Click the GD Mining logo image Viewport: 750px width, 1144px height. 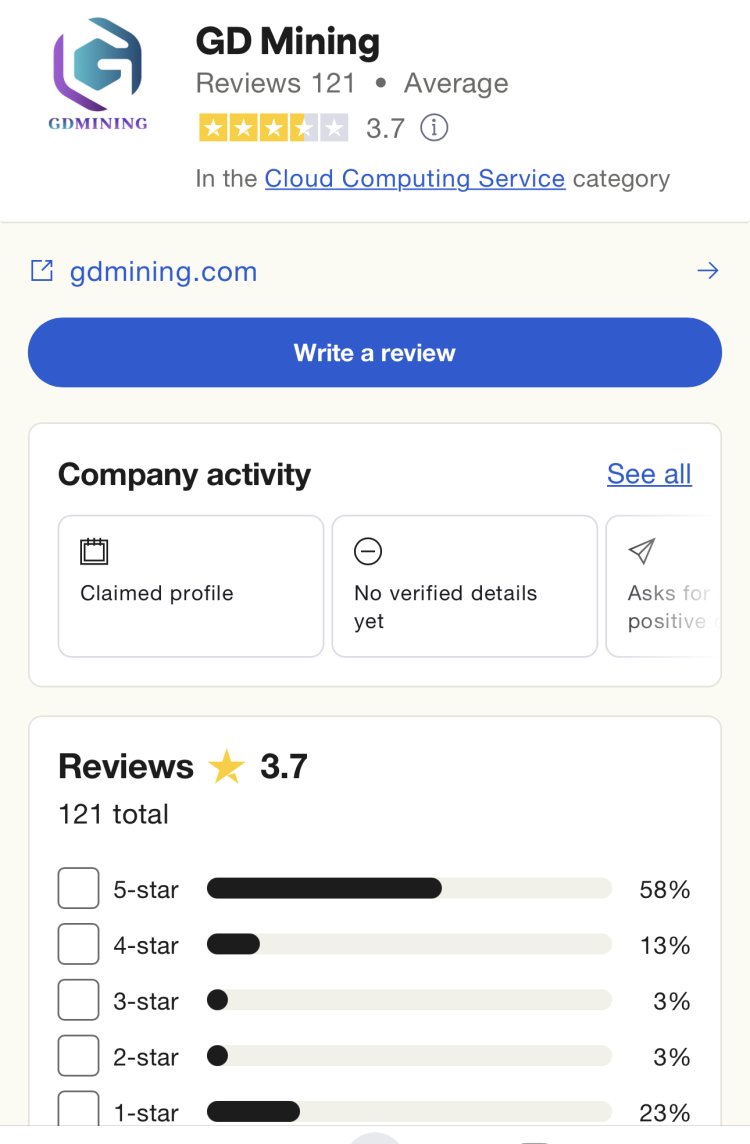[x=98, y=74]
